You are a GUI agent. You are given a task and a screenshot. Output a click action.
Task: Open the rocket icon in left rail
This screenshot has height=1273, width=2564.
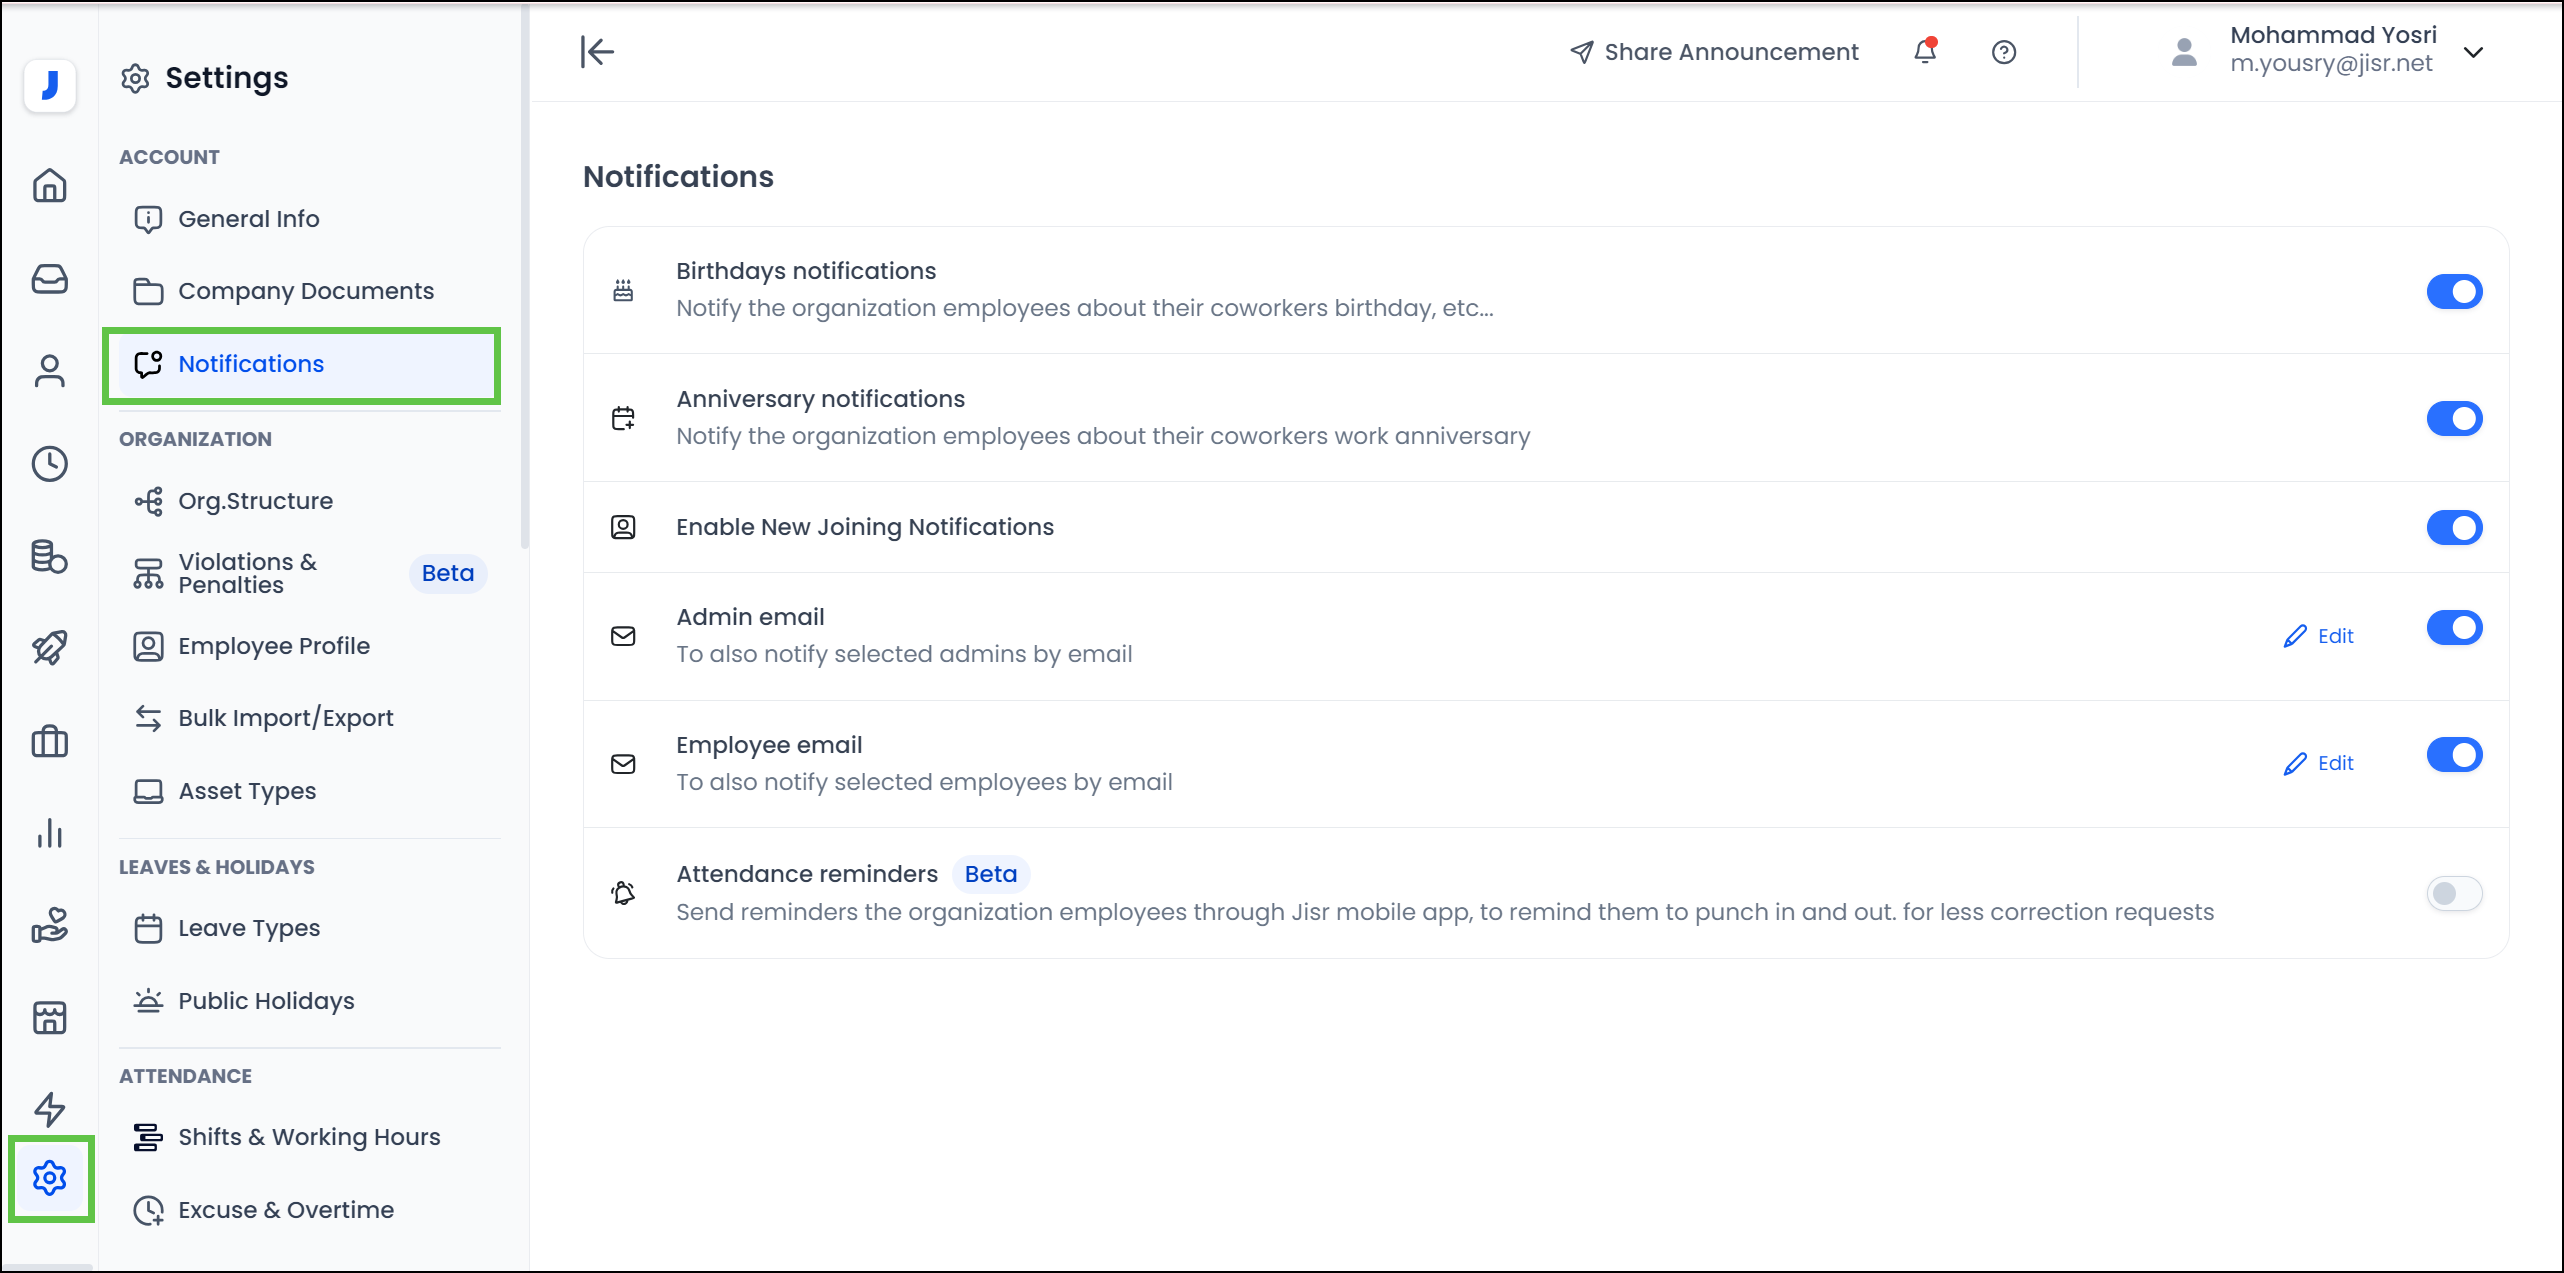point(49,648)
